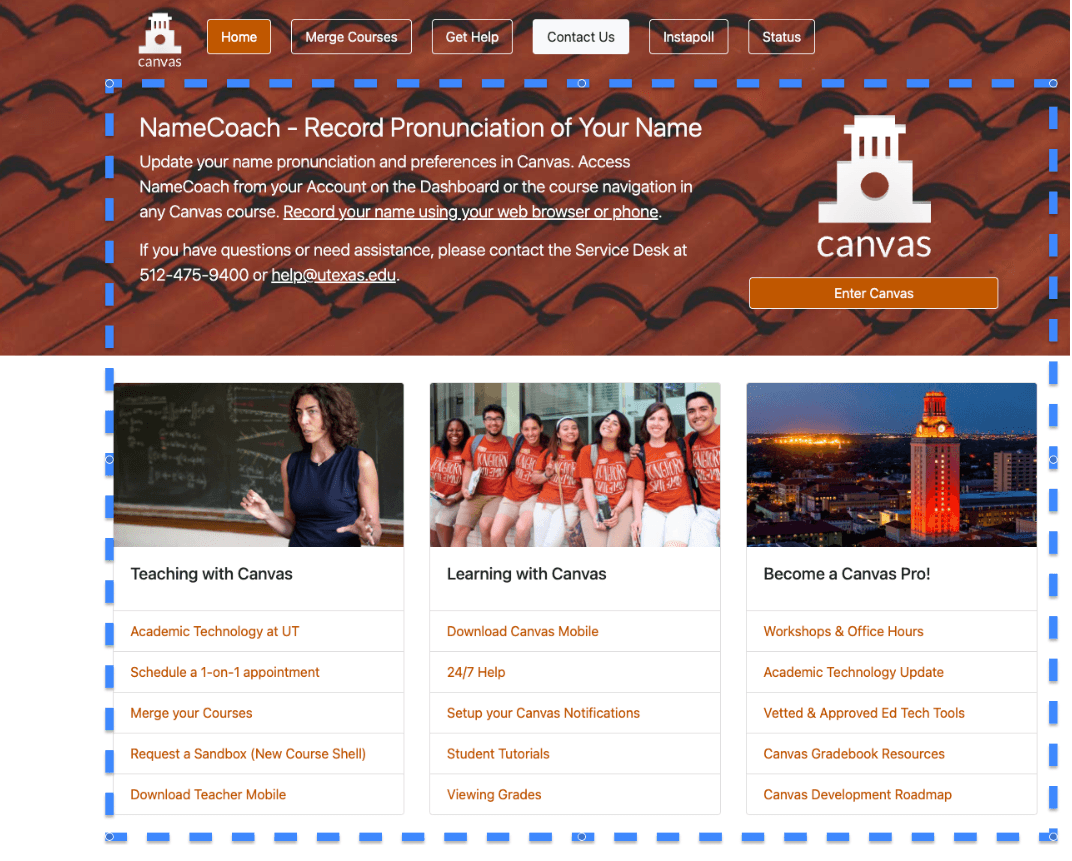Open Canvas Development Roadmap link

(x=858, y=795)
